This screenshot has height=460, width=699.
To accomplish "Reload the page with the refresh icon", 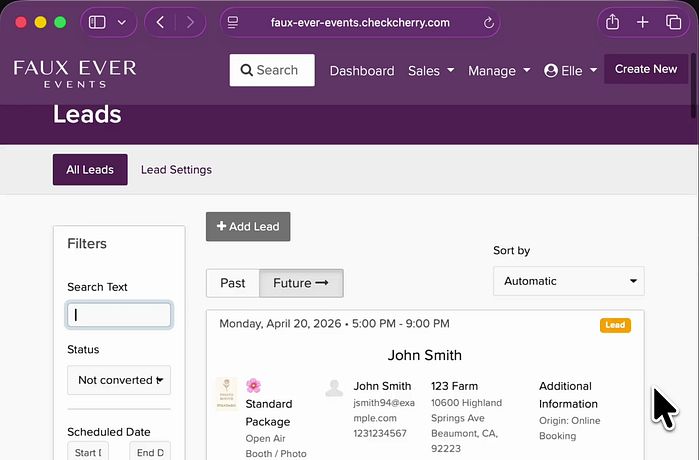I will (489, 22).
